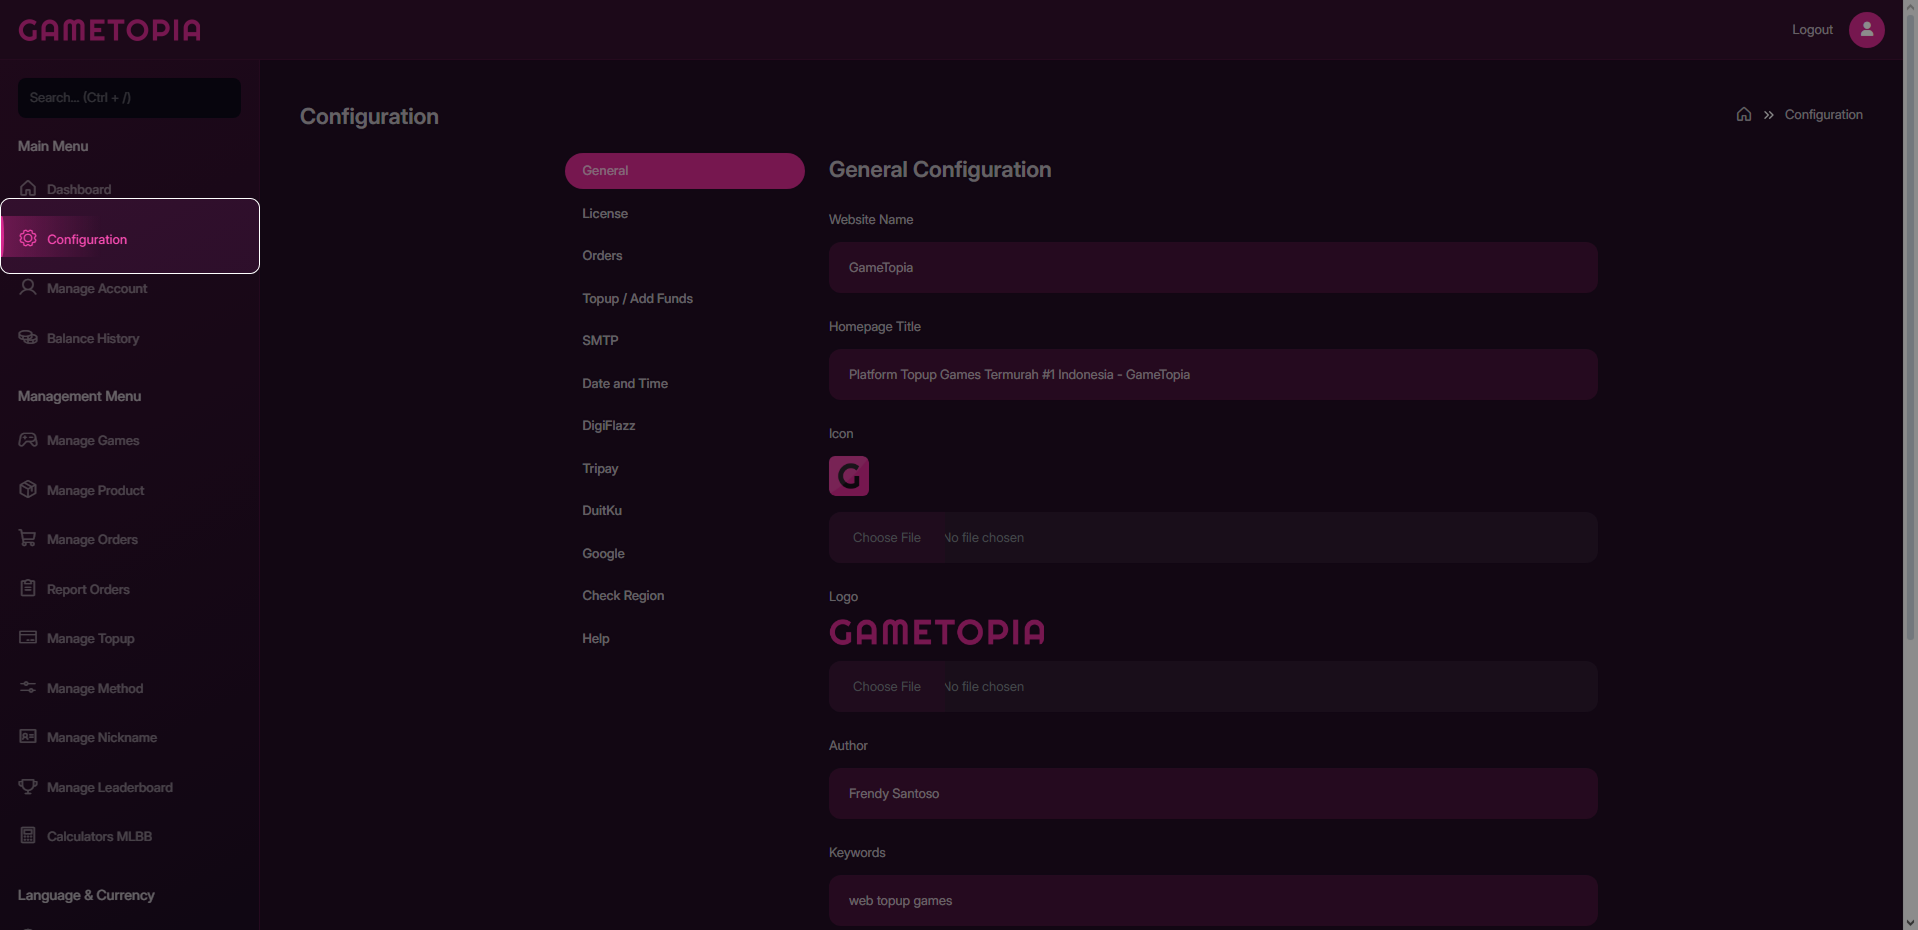Click the Calculators MLBB calculator icon
The height and width of the screenshot is (930, 1918).
[x=28, y=835]
